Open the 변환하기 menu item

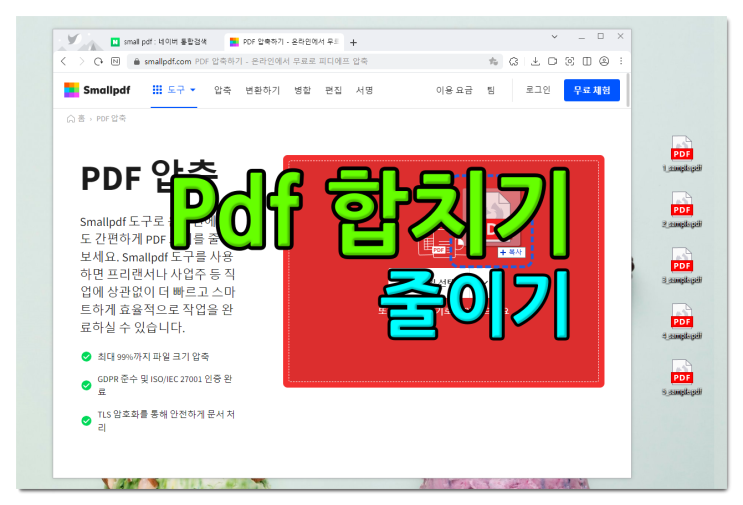tap(263, 90)
